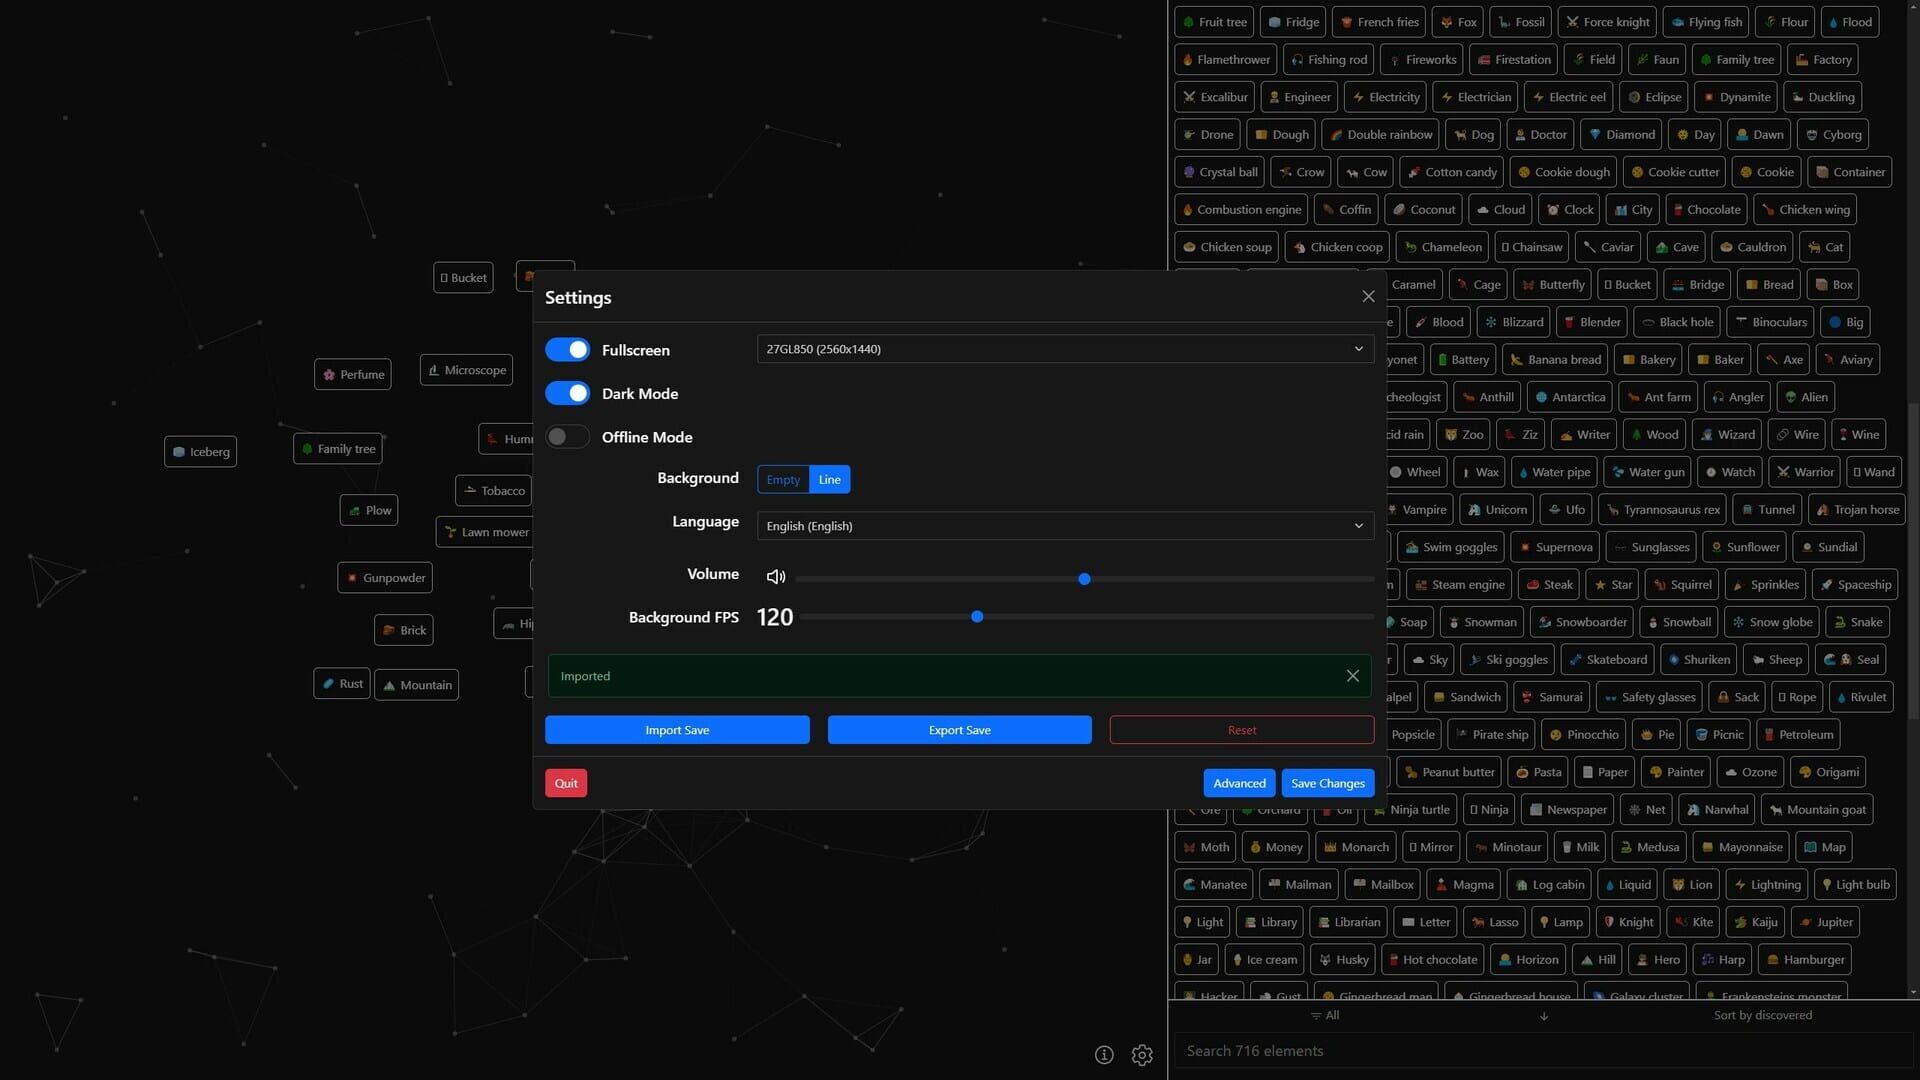
Task: Click the info icon near the gear
Action: 1104,1055
